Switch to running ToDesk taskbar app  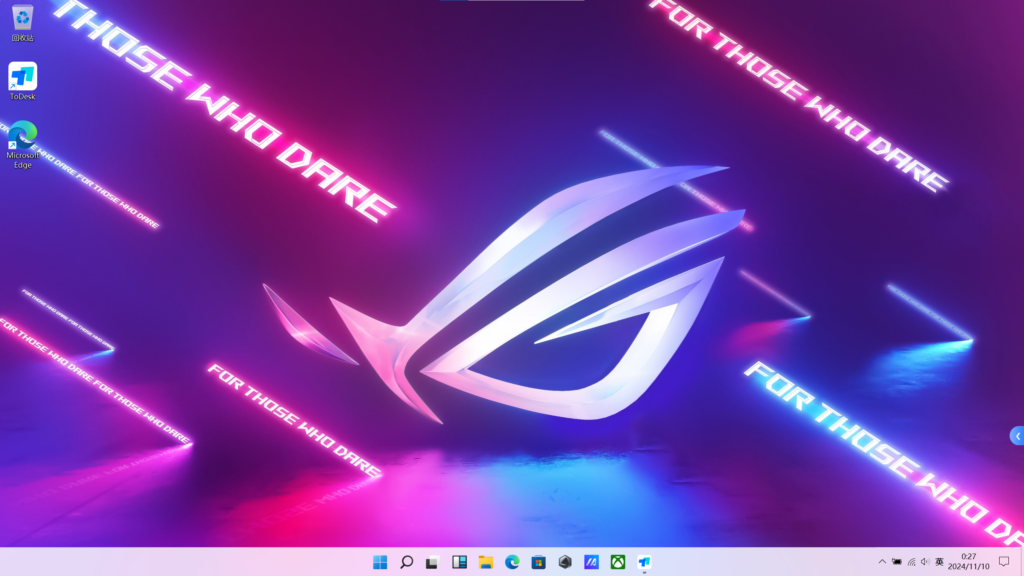coord(645,562)
